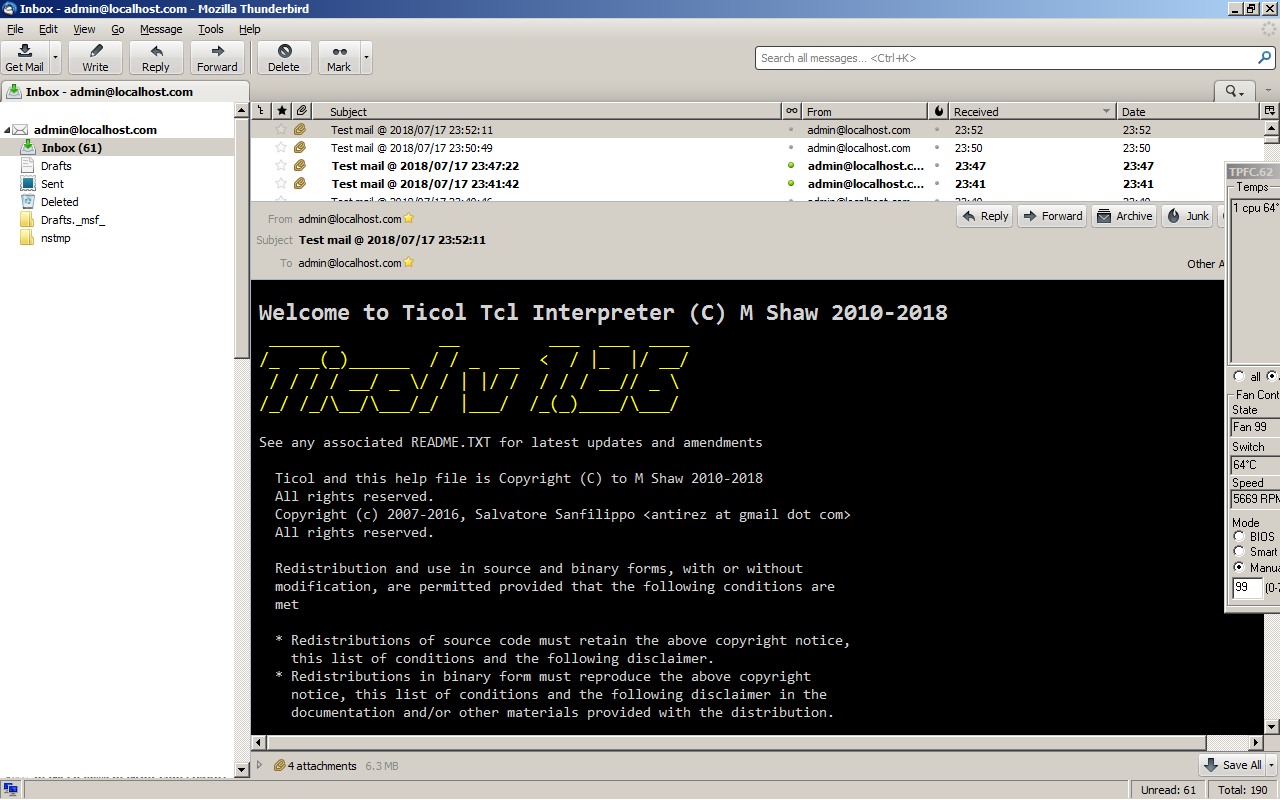Select the Inbox (61) folder
This screenshot has width=1280, height=800.
(117, 148)
